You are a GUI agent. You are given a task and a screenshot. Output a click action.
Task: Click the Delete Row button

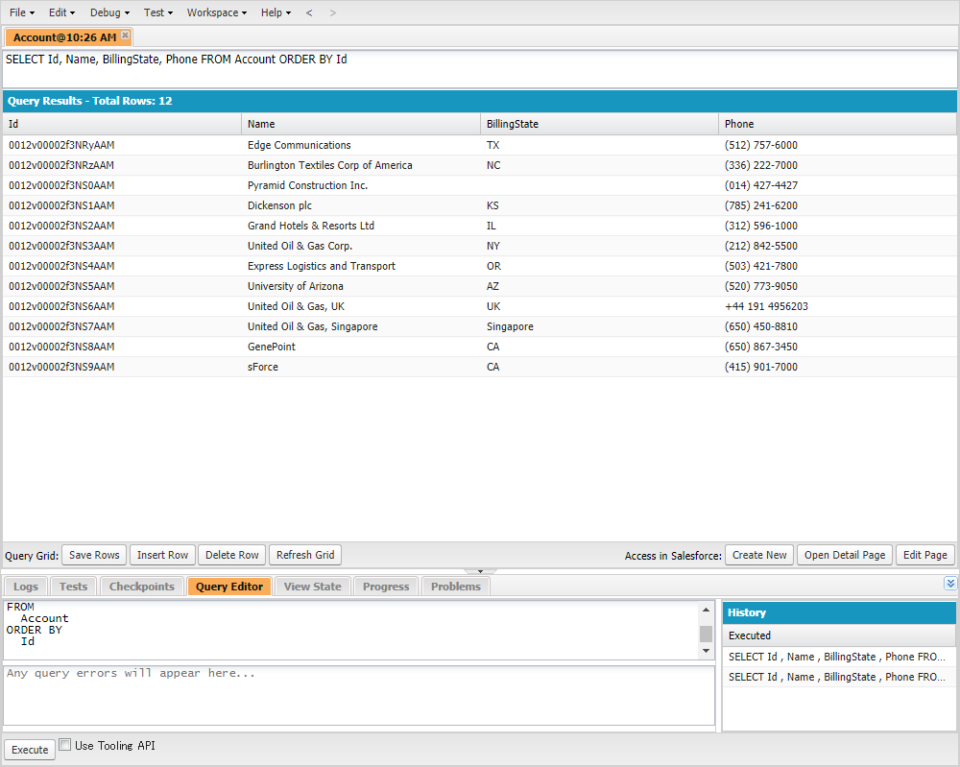[x=232, y=555]
